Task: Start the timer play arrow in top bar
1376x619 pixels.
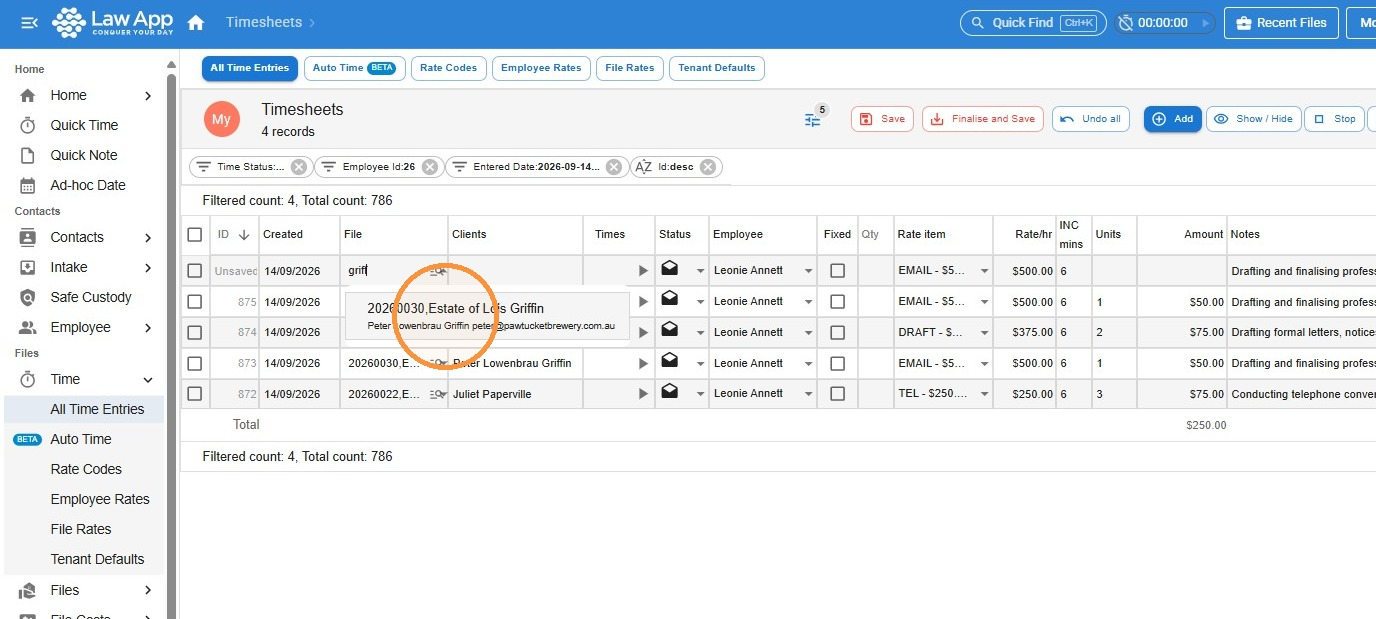Action: (1205, 22)
